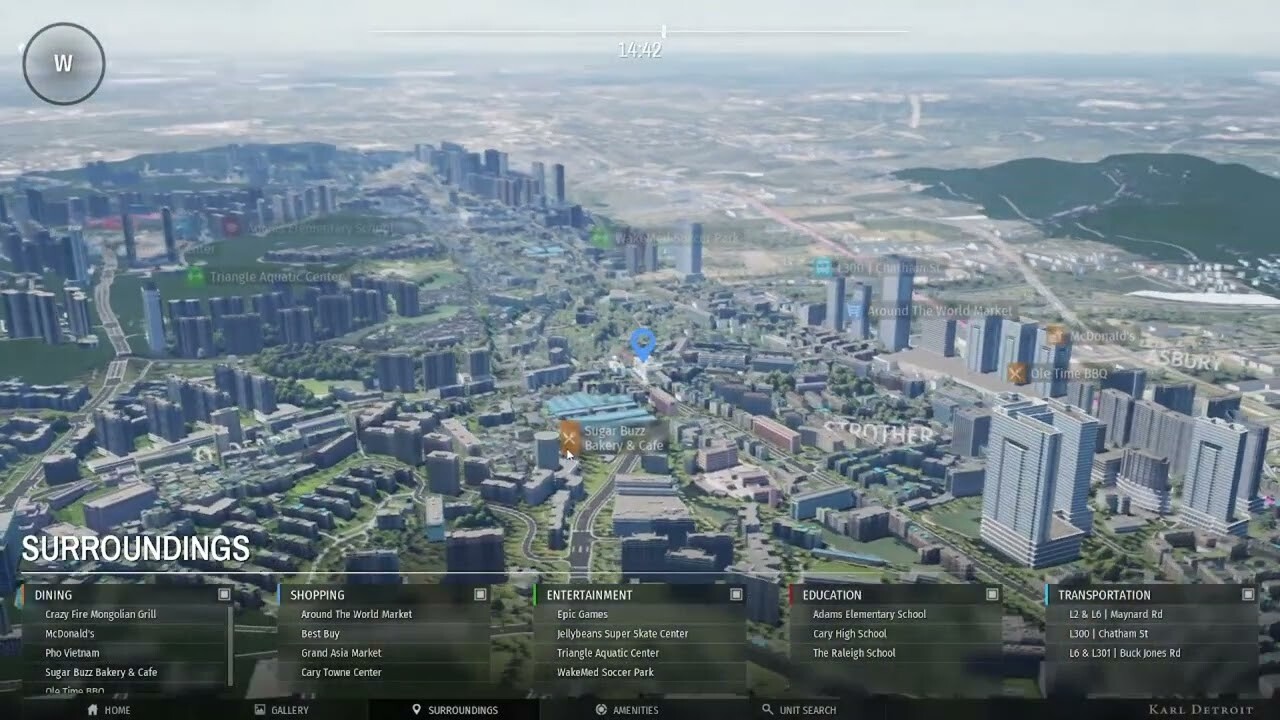The width and height of the screenshot is (1280, 720).
Task: Disable the Transportation category checkbox
Action: point(1248,594)
